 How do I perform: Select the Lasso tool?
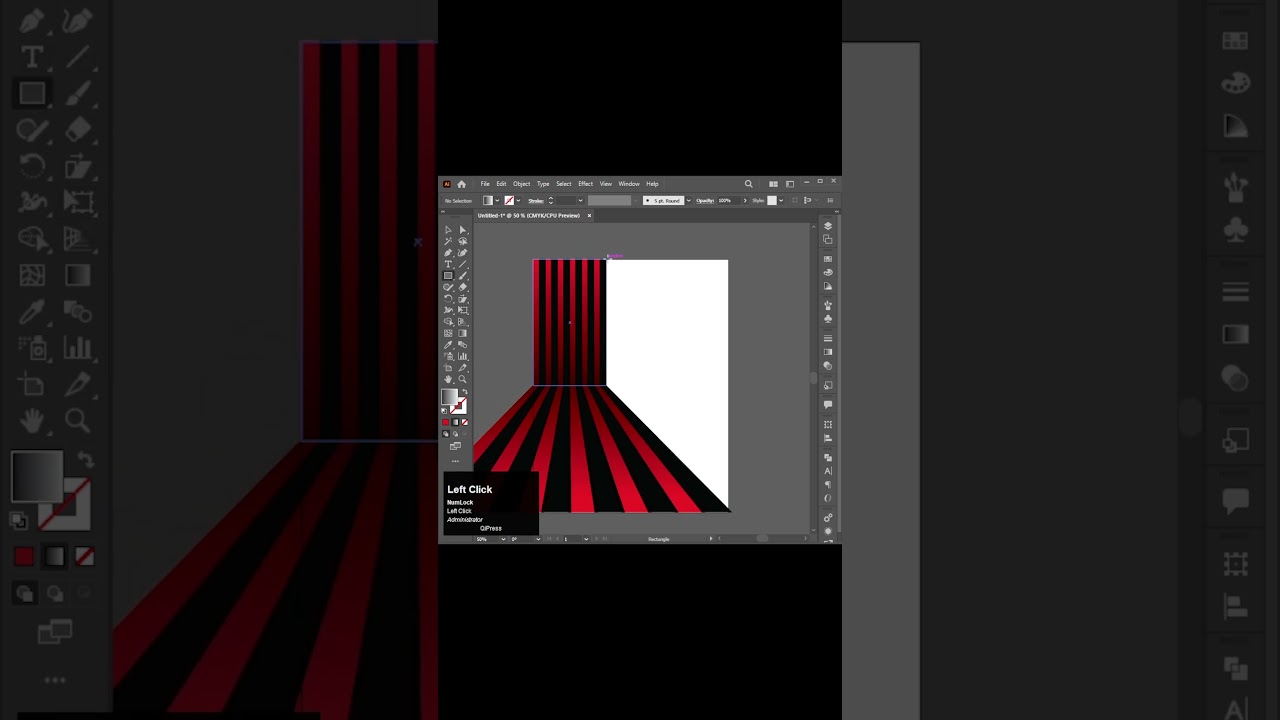pyautogui.click(x=463, y=241)
